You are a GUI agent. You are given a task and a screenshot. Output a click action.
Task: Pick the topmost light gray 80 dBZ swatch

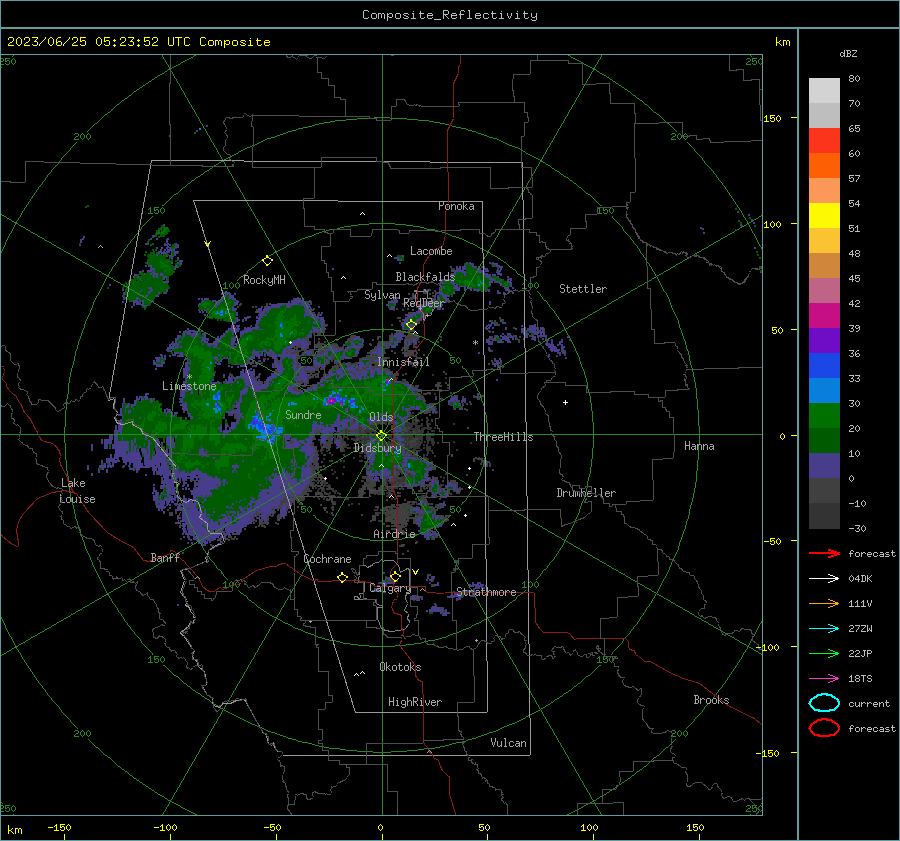tap(824, 90)
